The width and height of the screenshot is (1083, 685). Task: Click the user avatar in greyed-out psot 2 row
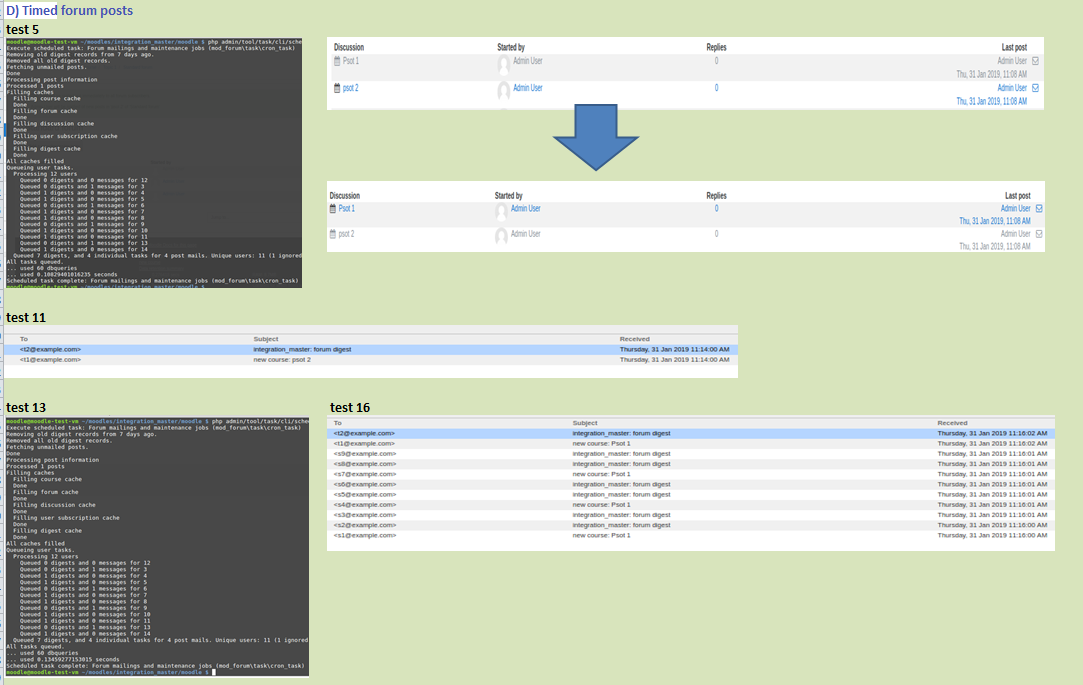pyautogui.click(x=501, y=237)
